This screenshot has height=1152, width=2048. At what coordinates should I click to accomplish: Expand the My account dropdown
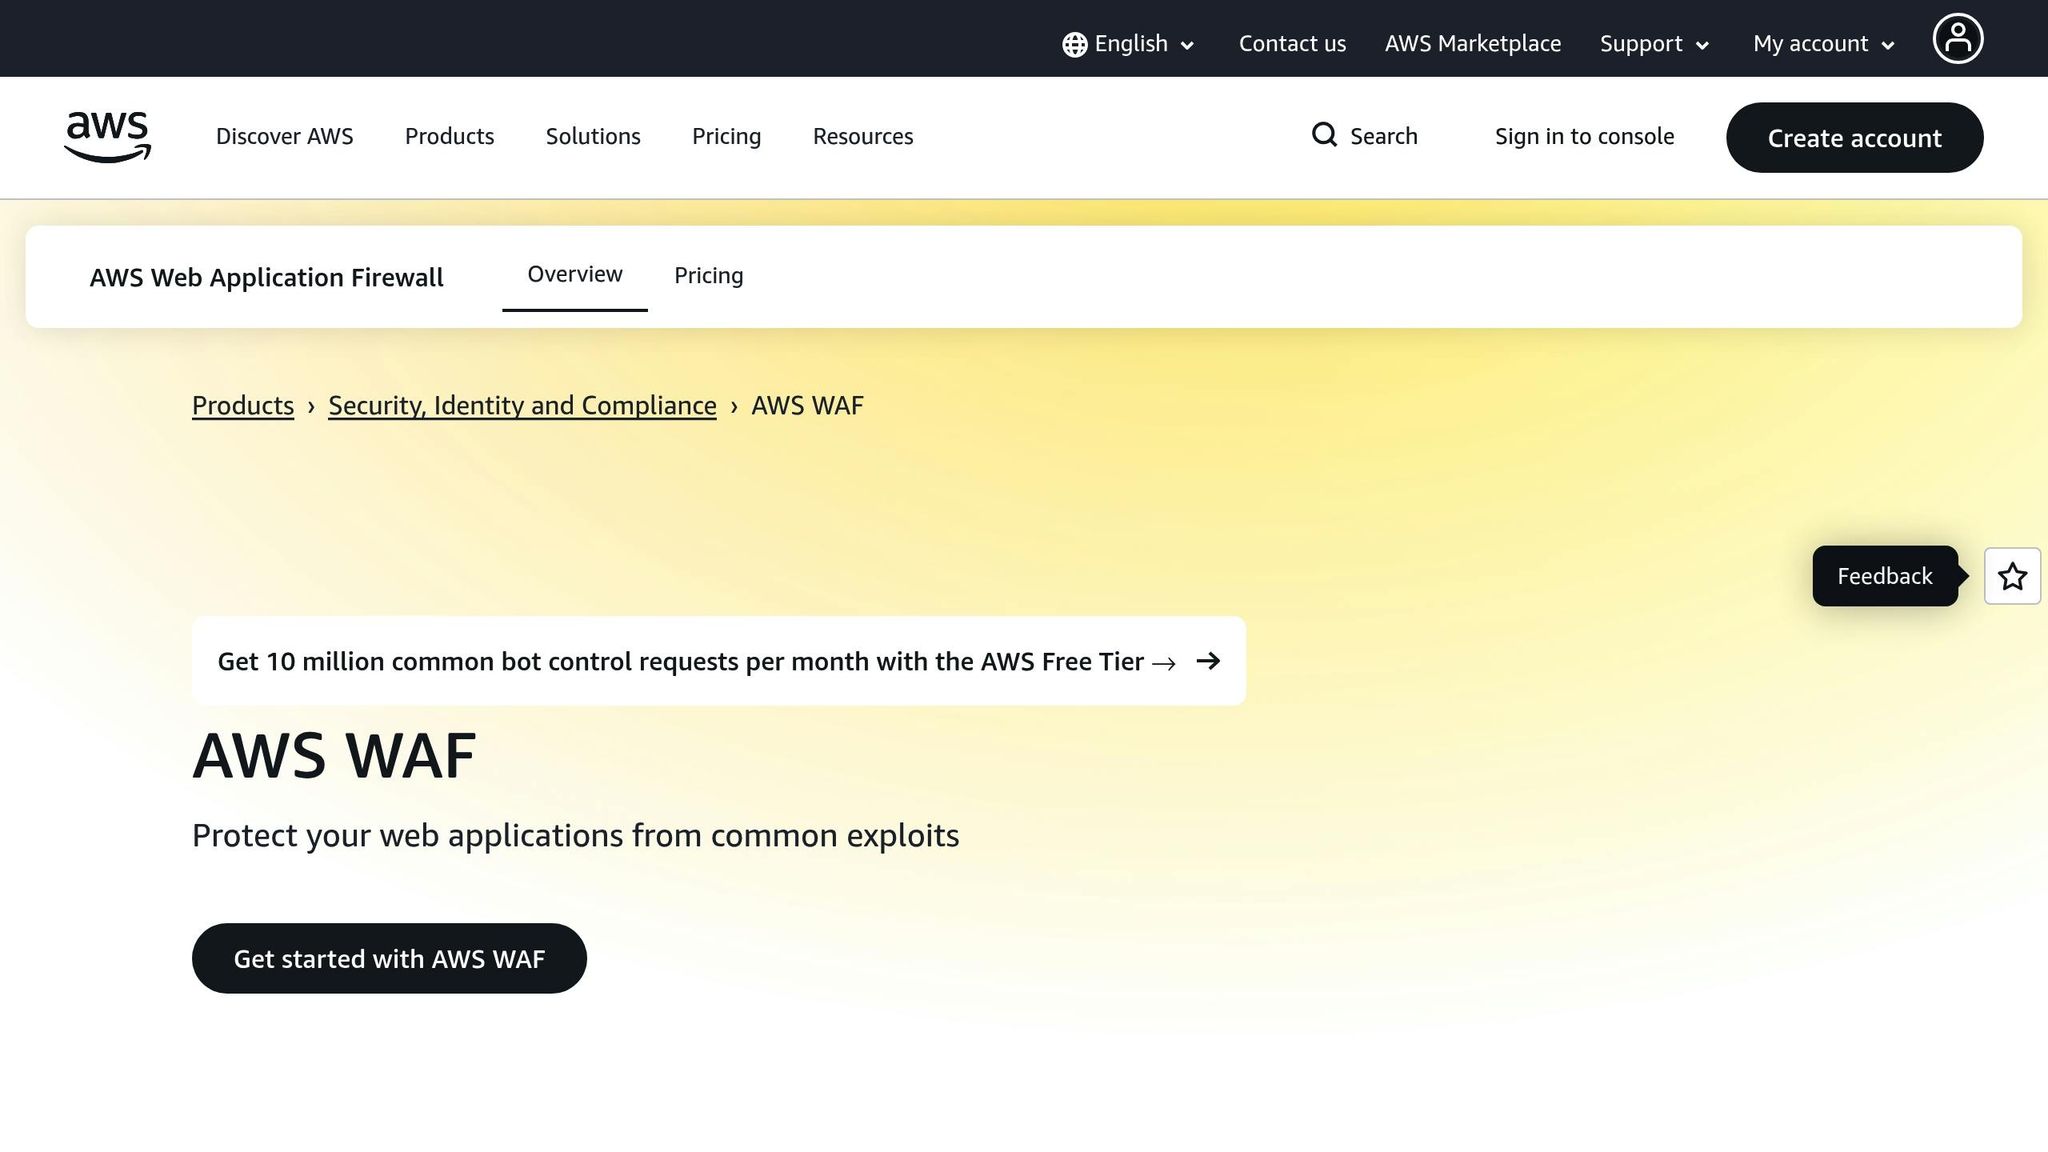1823,44
